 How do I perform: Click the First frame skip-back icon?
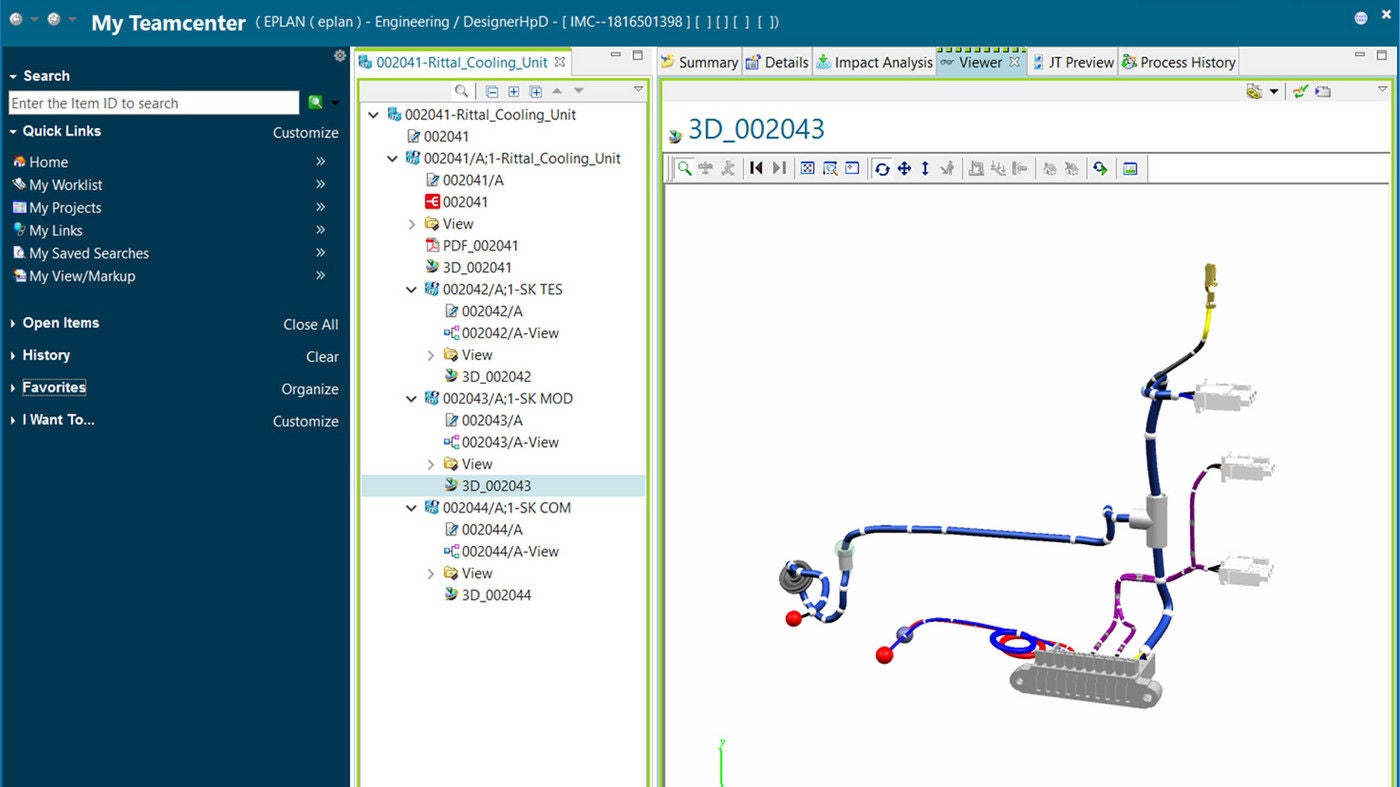tap(756, 169)
